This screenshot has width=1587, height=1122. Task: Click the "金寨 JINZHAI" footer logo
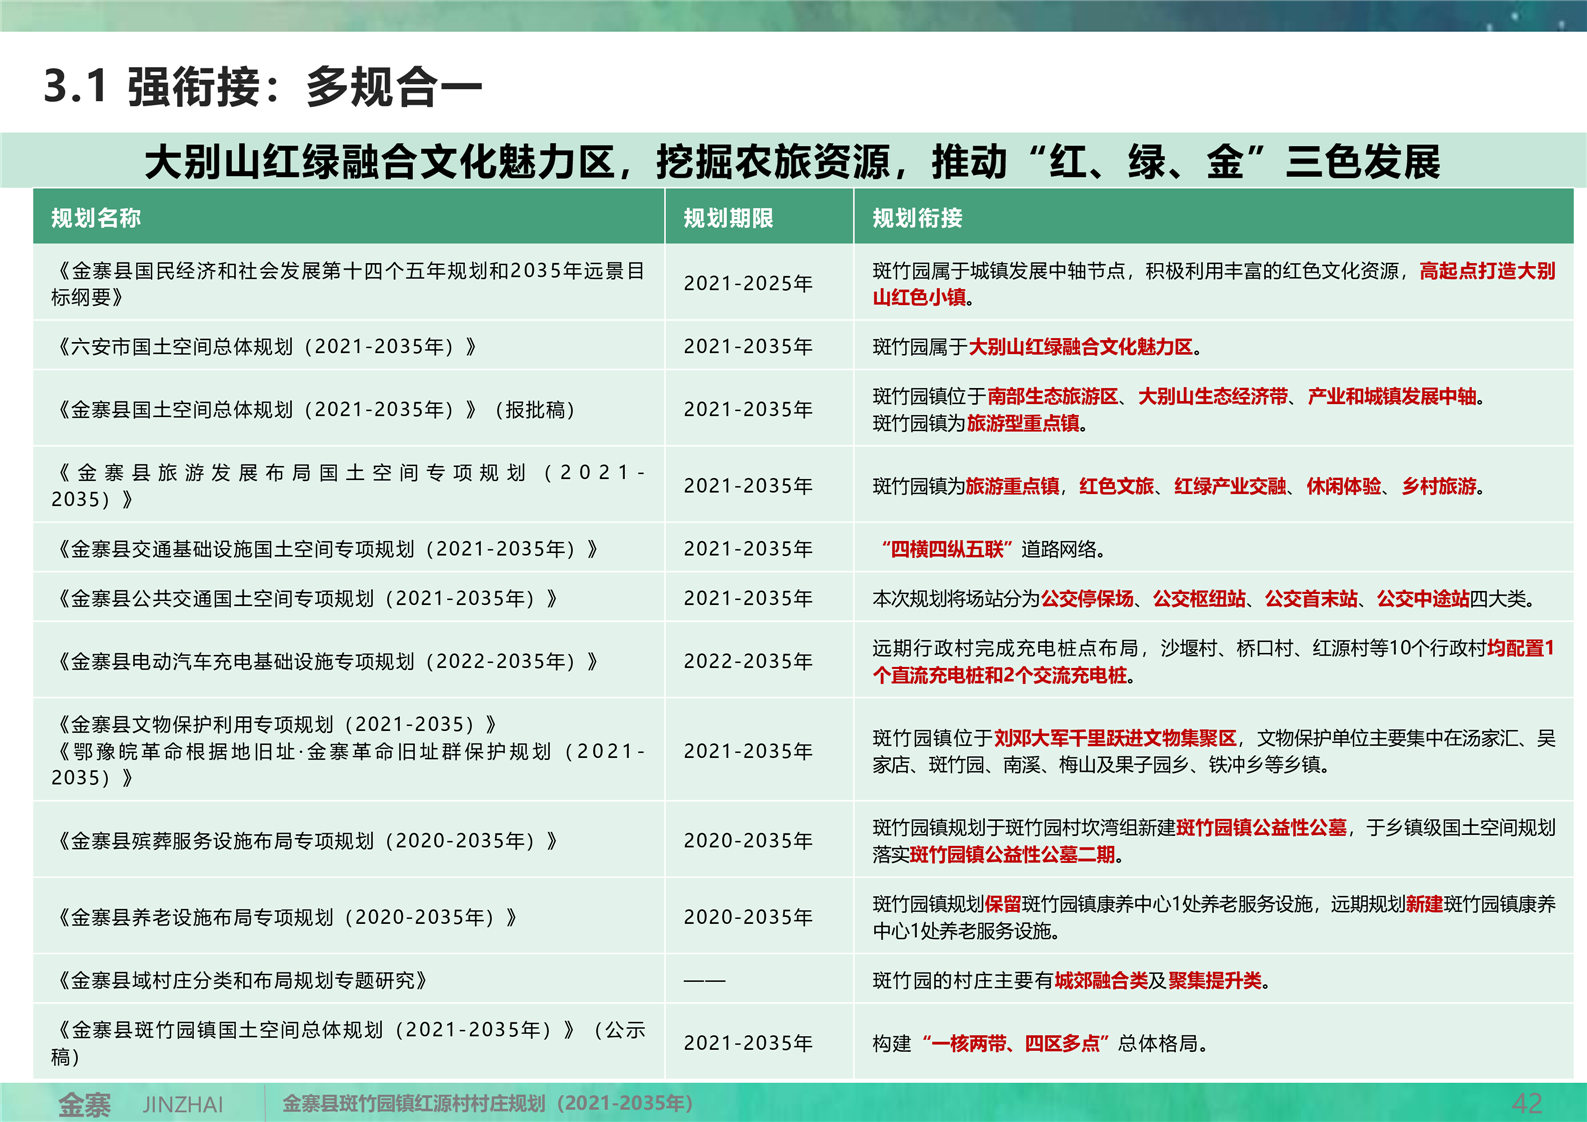140,1104
